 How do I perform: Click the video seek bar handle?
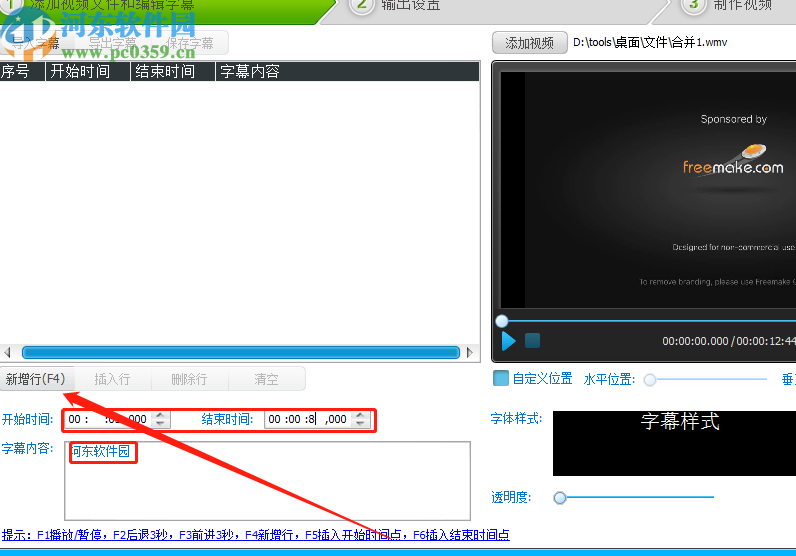(502, 321)
